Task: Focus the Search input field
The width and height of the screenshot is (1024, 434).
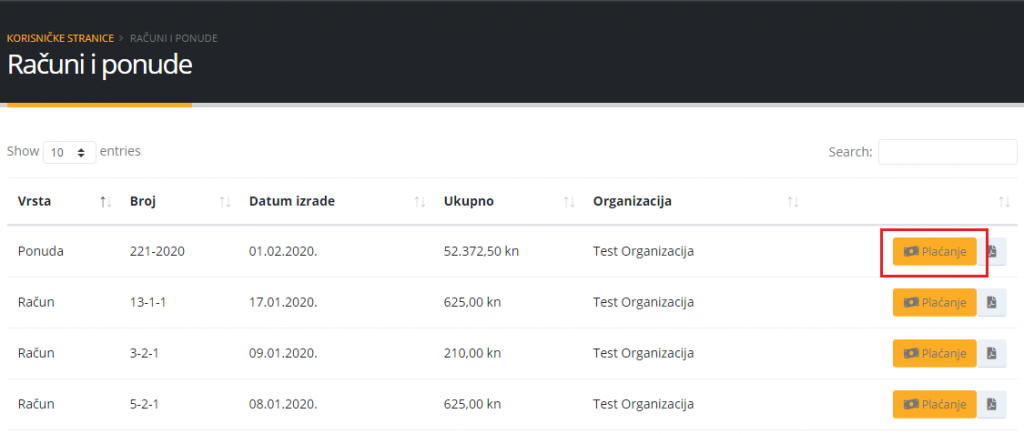Action: click(x=947, y=152)
